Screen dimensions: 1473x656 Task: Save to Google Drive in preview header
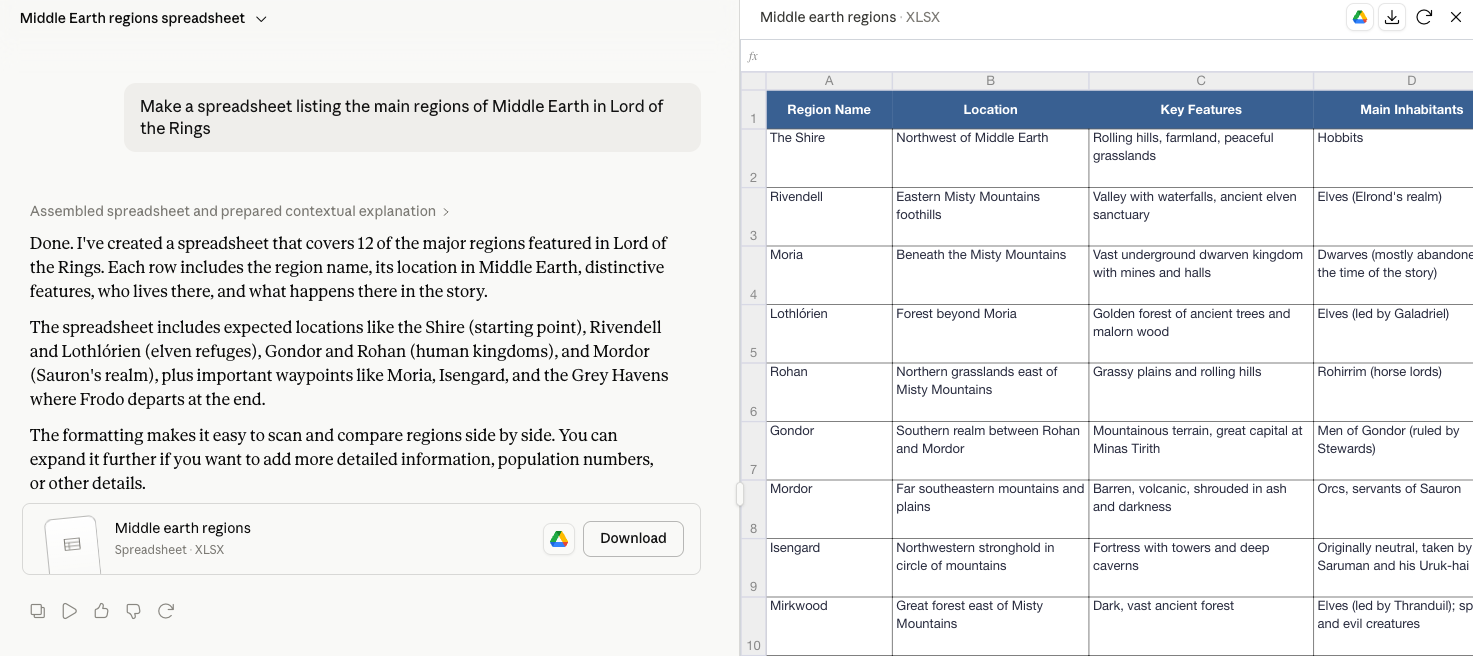1359,17
